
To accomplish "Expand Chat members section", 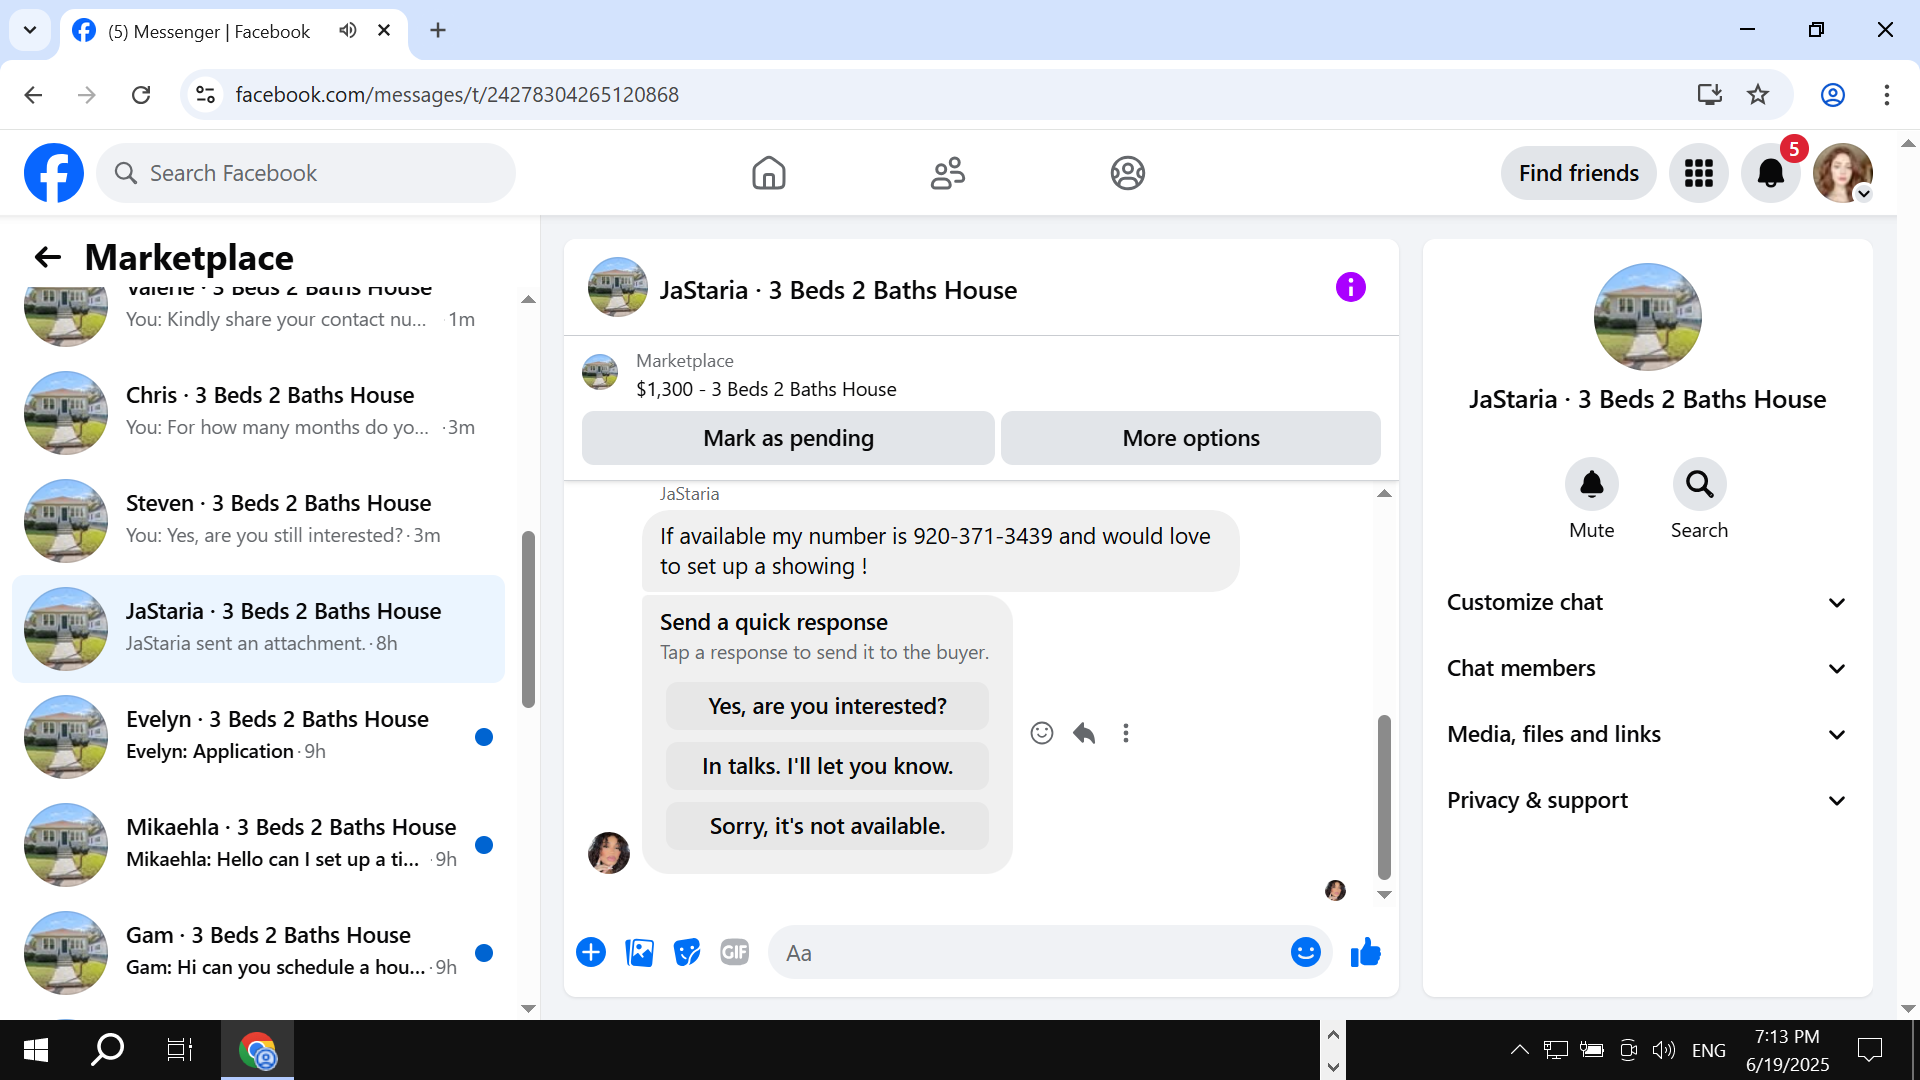I will point(1647,668).
